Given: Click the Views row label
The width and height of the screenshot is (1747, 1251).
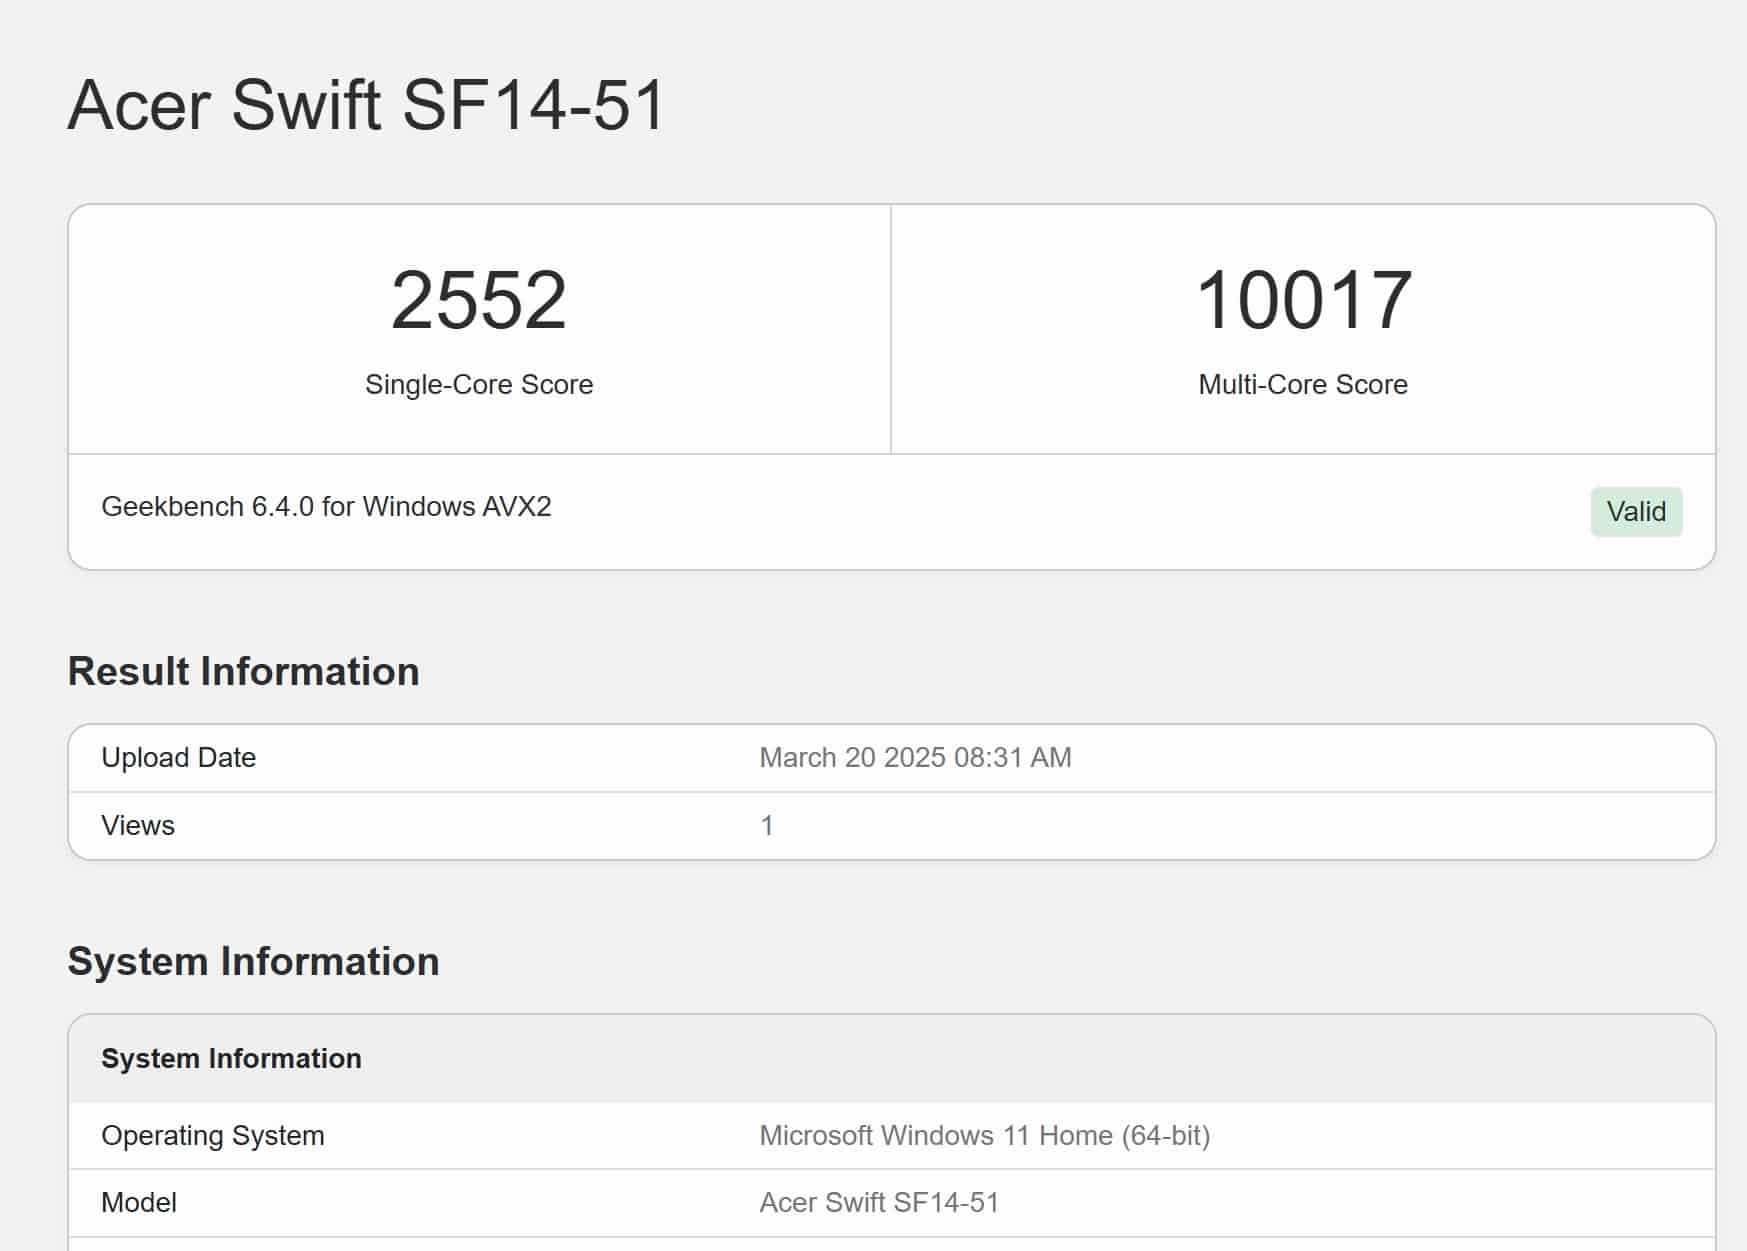Looking at the screenshot, I should (x=138, y=826).
